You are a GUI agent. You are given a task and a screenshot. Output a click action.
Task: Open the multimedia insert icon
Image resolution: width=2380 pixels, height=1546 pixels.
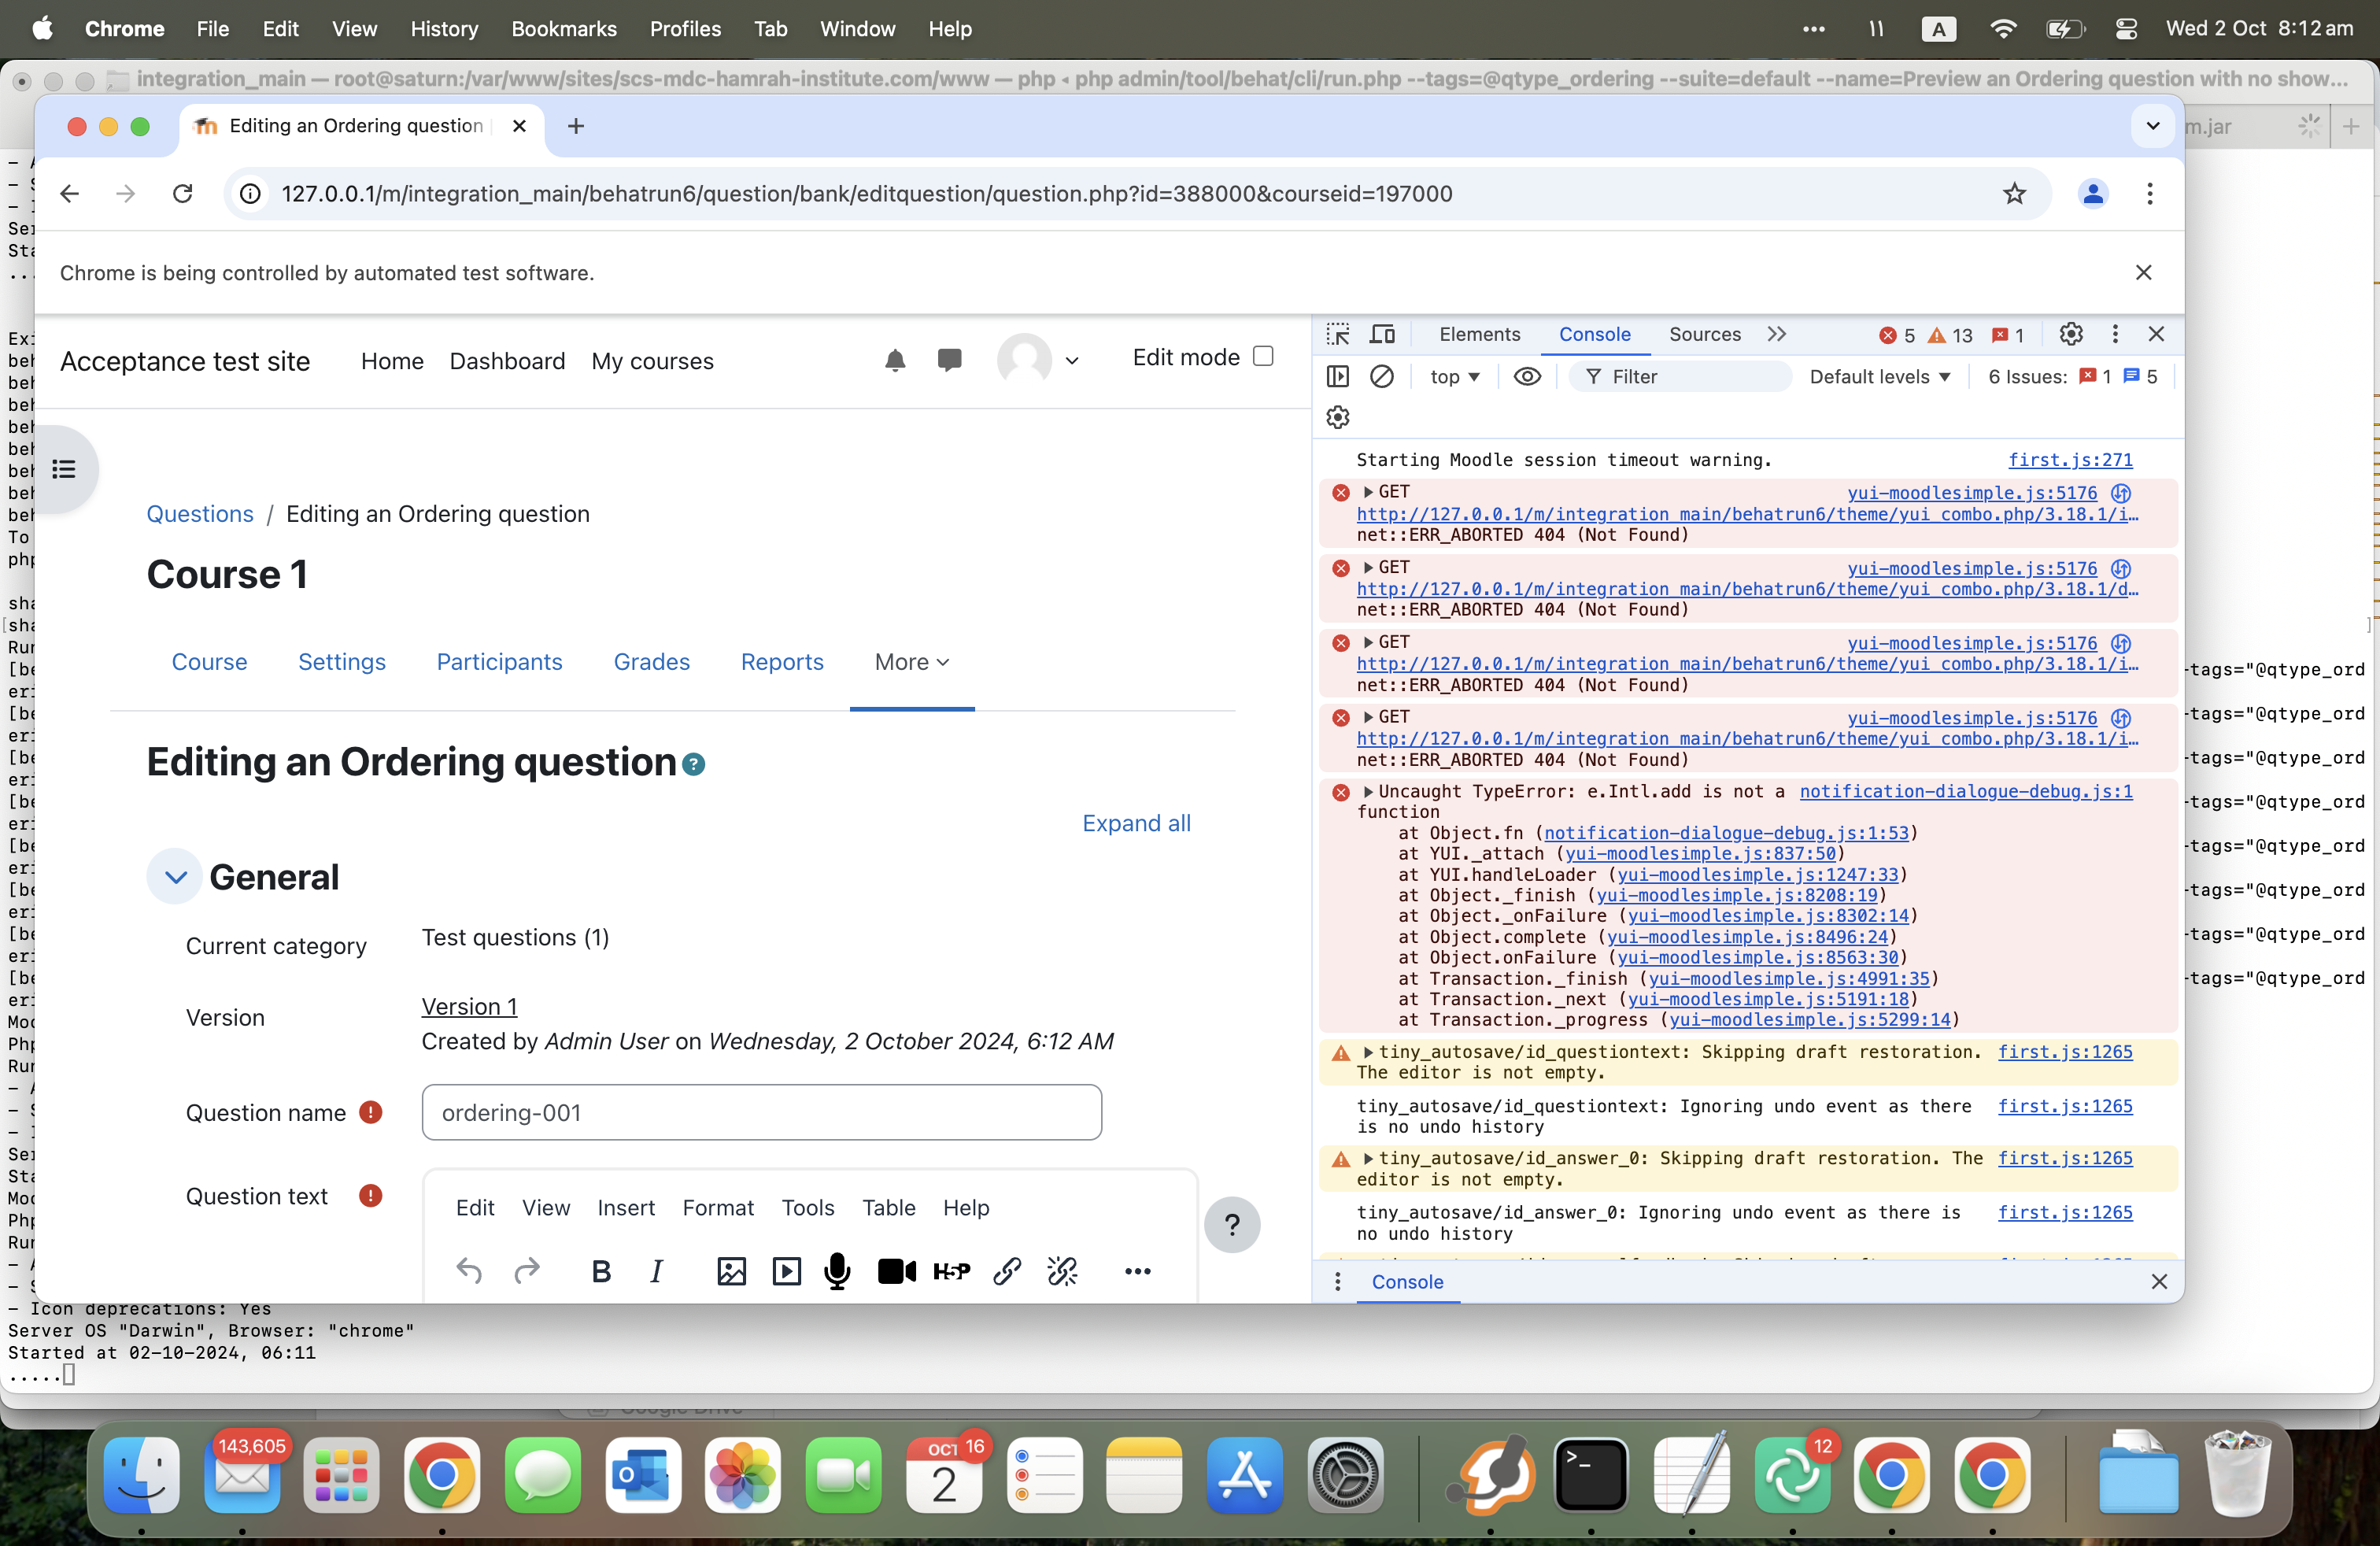click(x=787, y=1271)
